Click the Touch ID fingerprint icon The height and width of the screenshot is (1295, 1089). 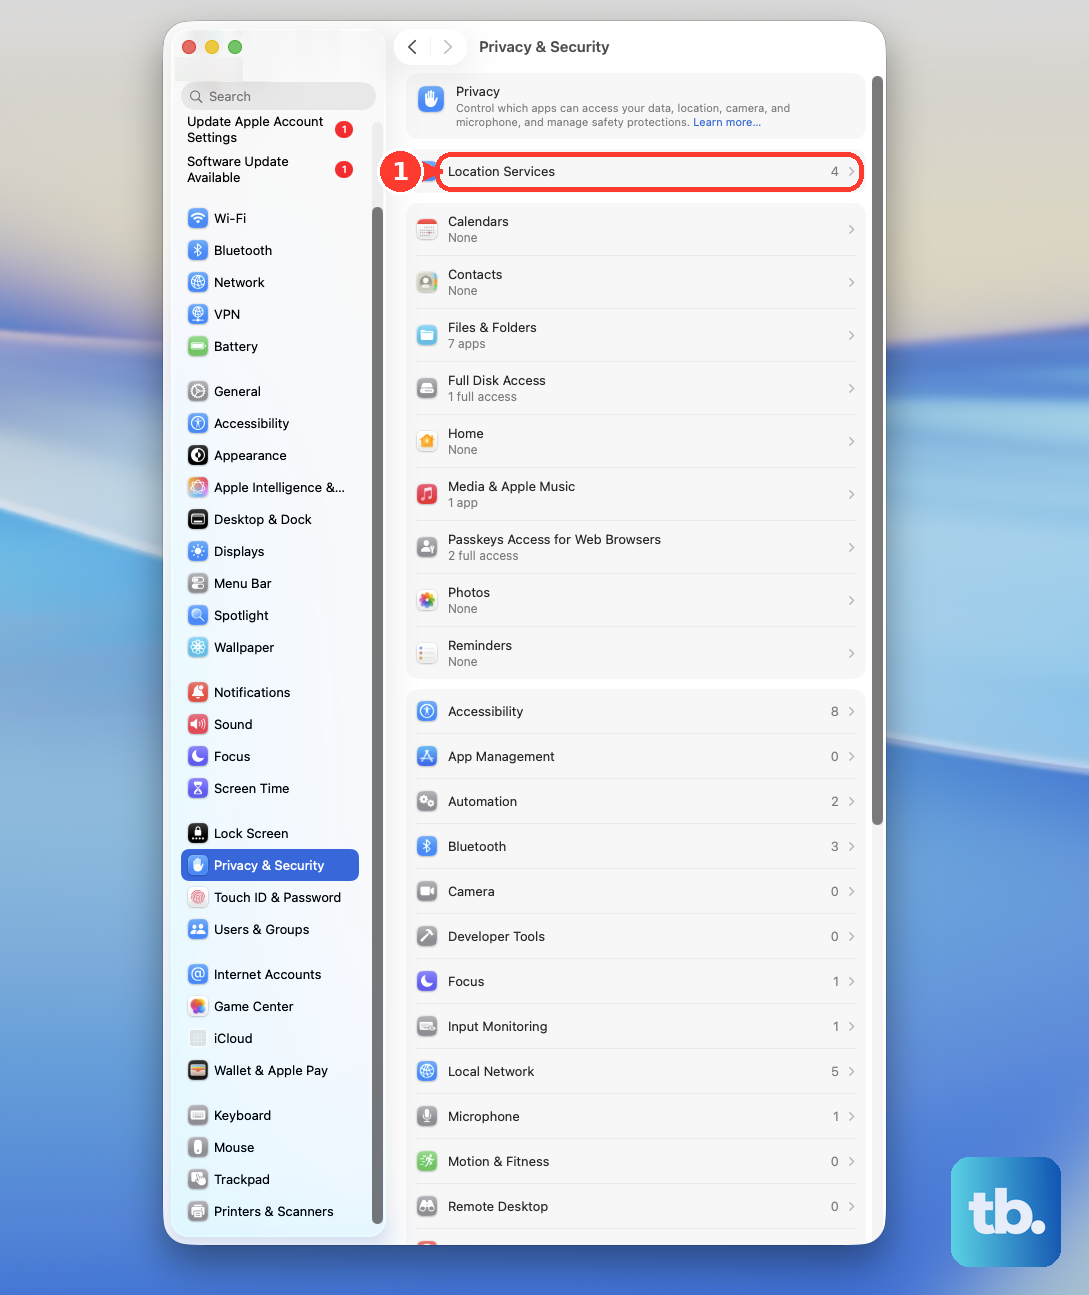[198, 897]
